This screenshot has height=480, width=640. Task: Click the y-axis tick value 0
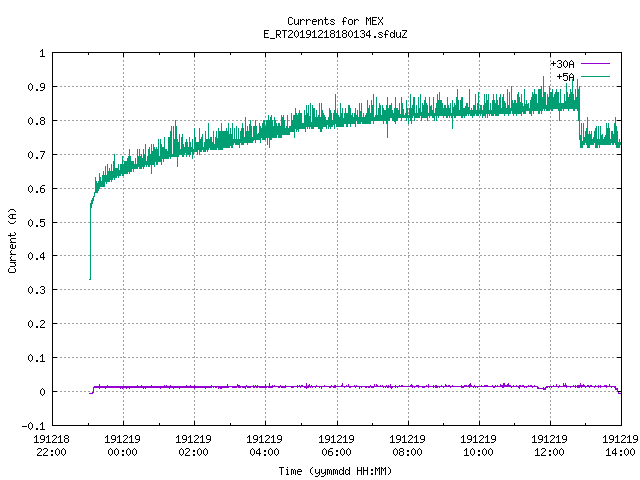(x=42, y=392)
